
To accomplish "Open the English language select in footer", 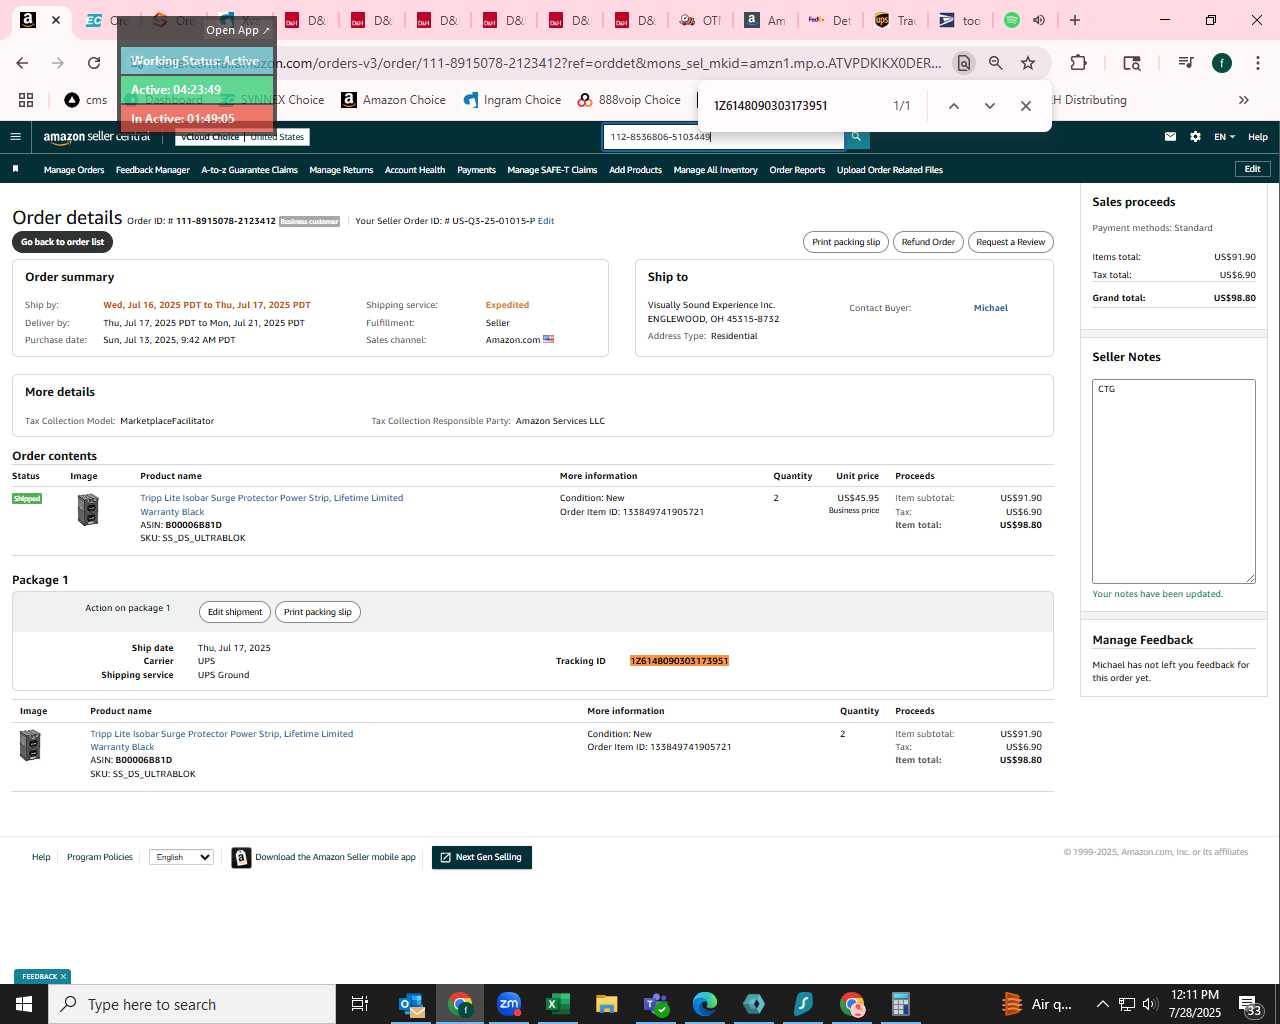I will coord(181,857).
